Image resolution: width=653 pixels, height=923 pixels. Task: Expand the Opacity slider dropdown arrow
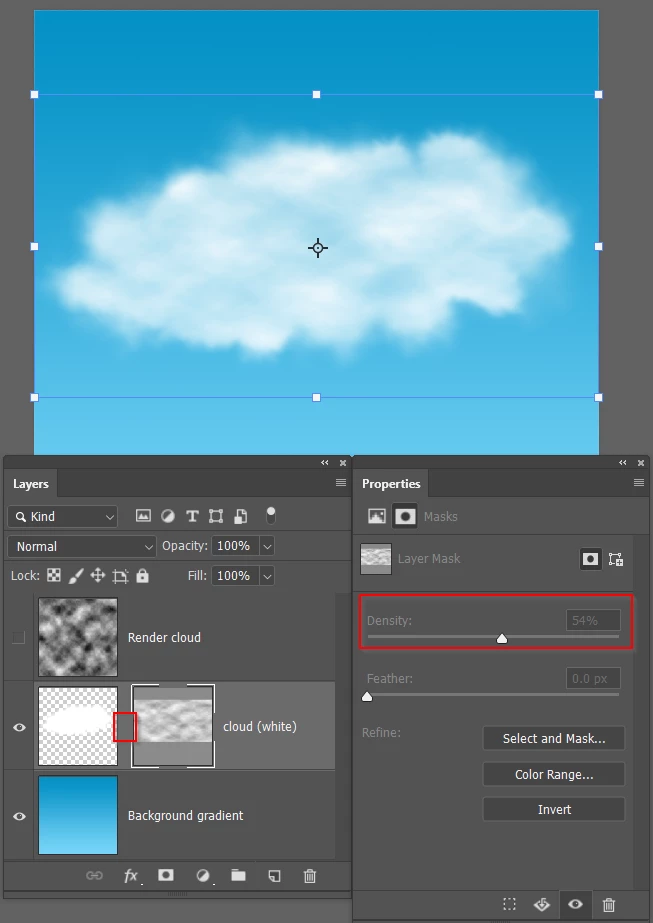coord(267,546)
